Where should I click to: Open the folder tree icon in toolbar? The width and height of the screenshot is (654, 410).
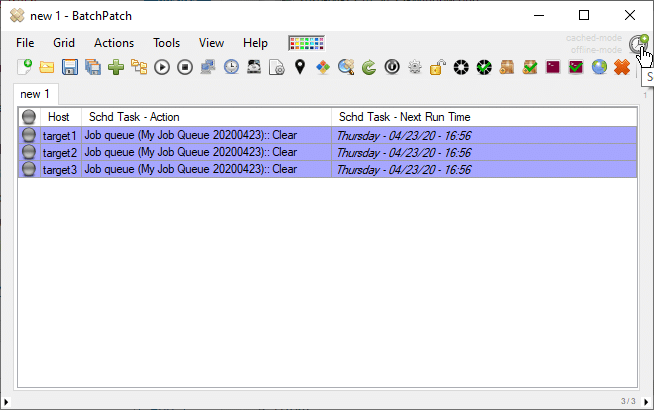139,67
